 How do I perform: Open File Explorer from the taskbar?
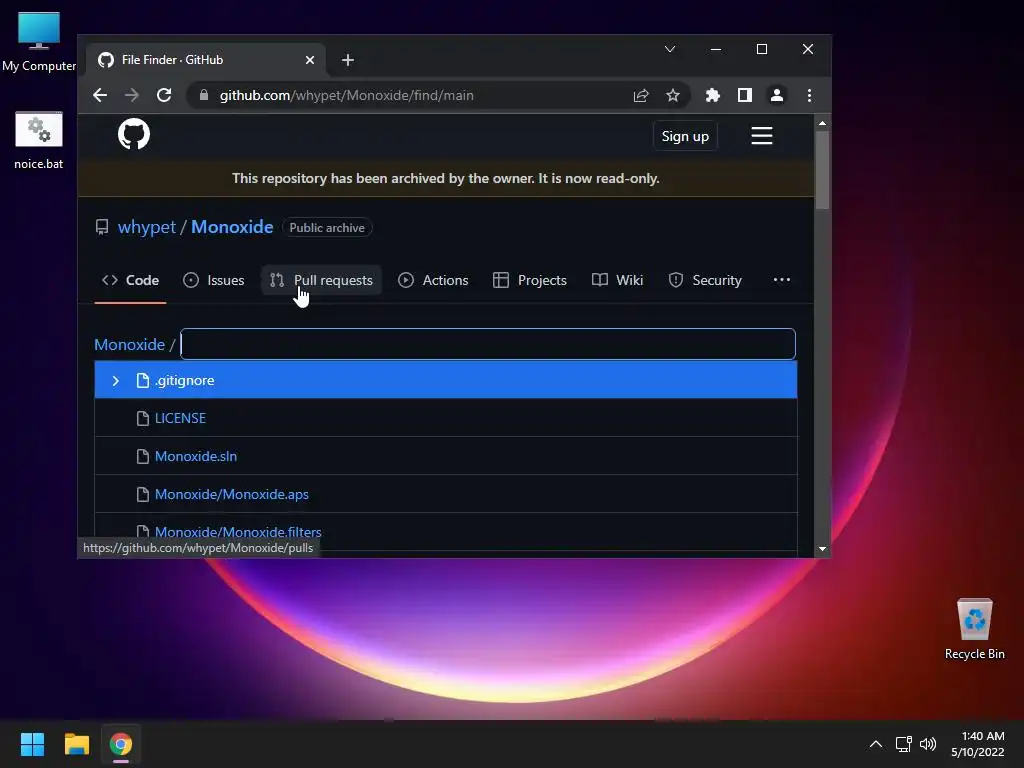(76, 744)
